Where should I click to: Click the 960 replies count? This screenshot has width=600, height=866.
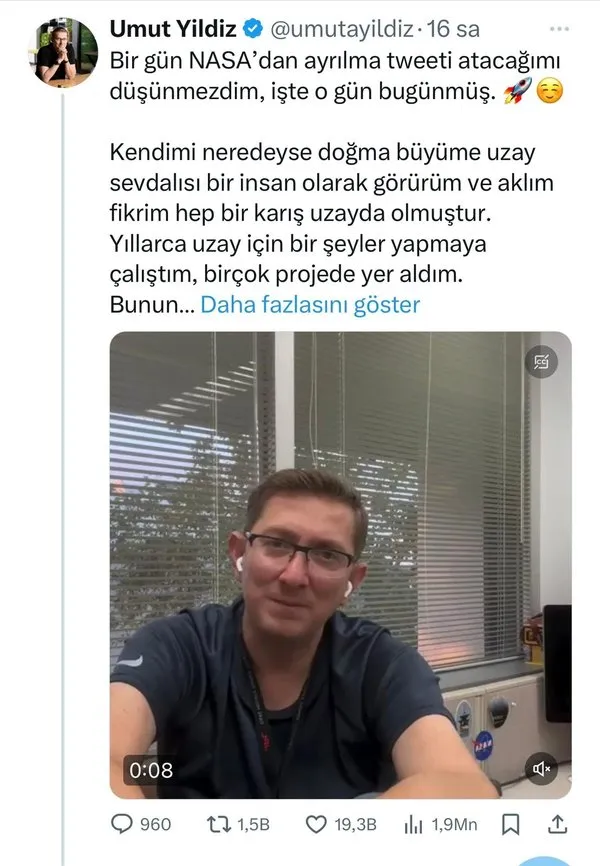click(155, 825)
